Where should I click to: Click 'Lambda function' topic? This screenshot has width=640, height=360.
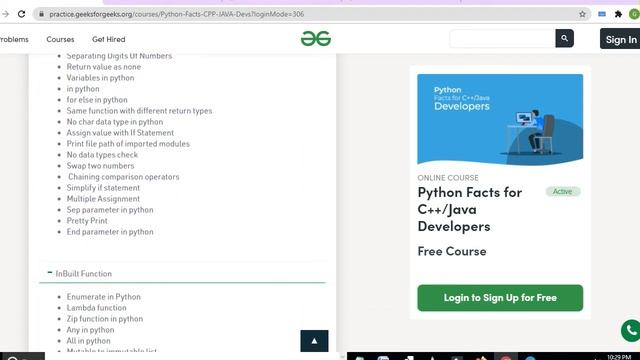tap(97, 308)
